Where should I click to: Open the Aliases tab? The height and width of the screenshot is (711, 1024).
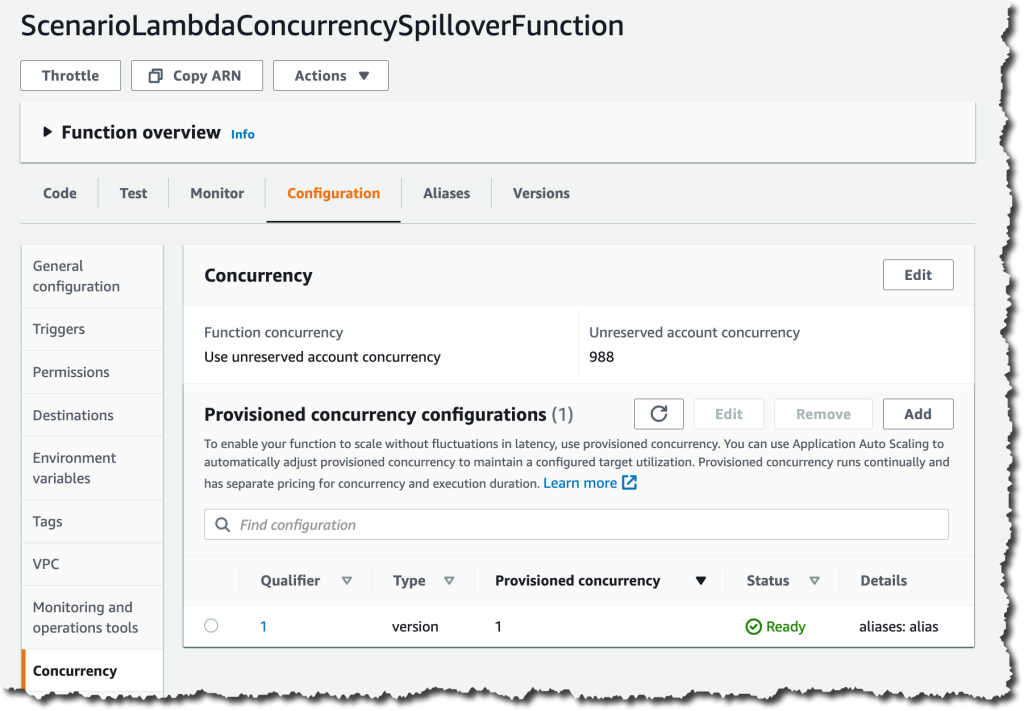[x=446, y=193]
